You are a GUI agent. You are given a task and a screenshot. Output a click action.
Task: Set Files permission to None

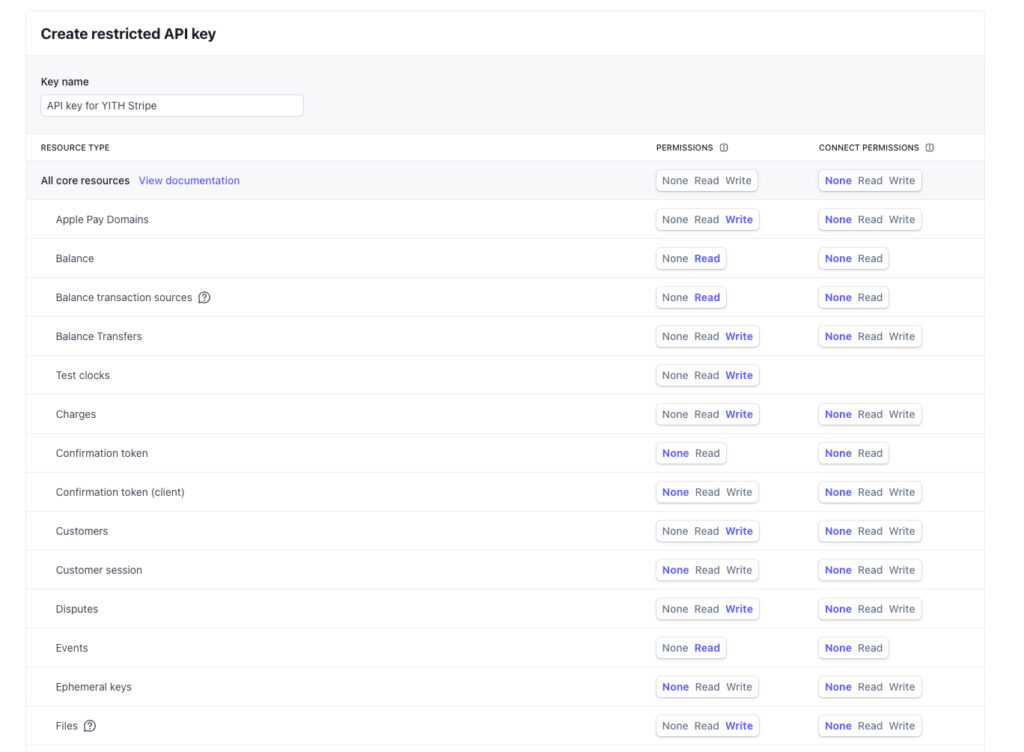click(x=675, y=726)
